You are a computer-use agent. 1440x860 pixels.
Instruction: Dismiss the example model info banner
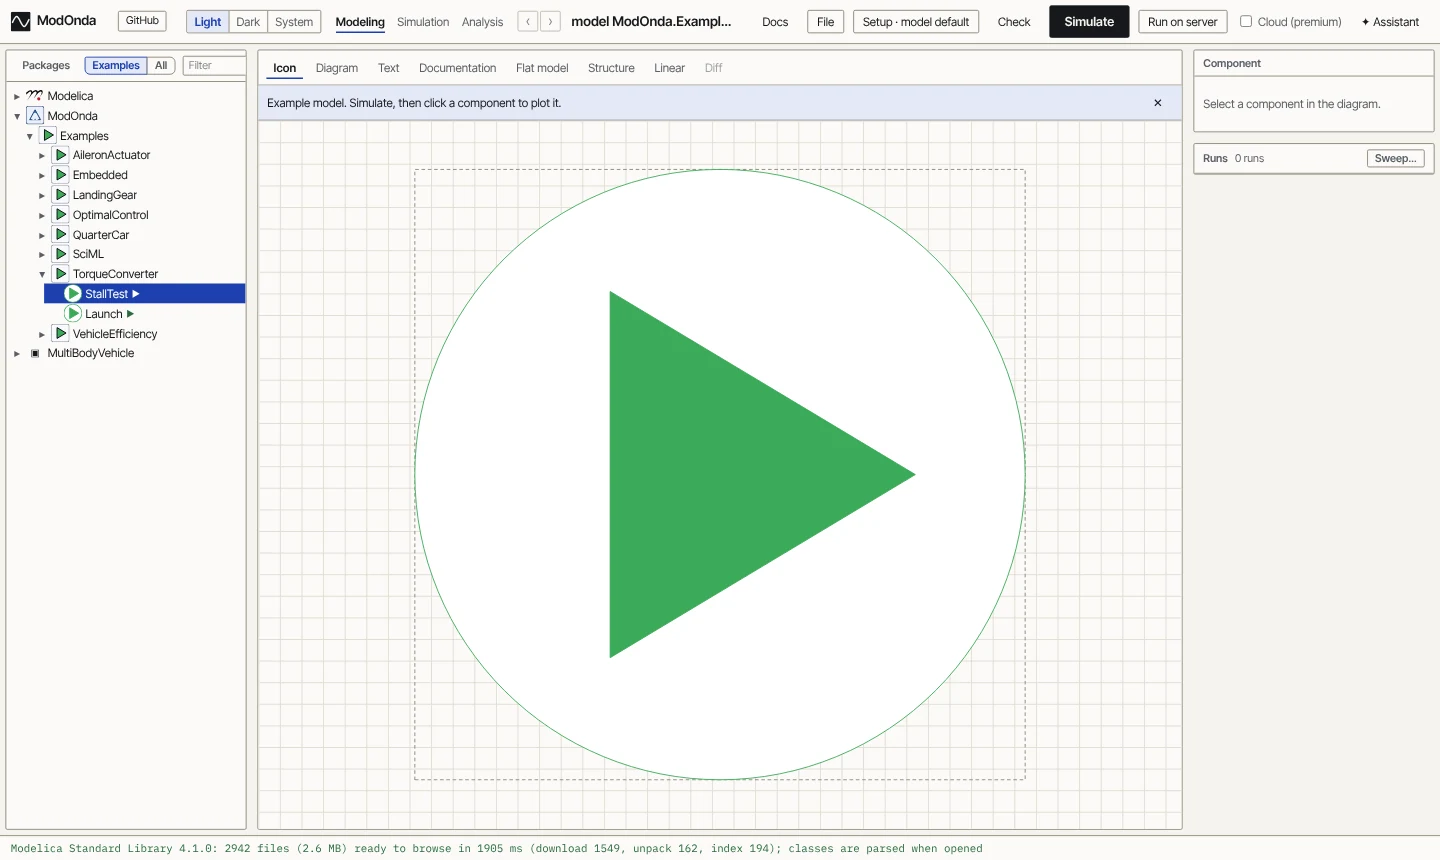1158,103
